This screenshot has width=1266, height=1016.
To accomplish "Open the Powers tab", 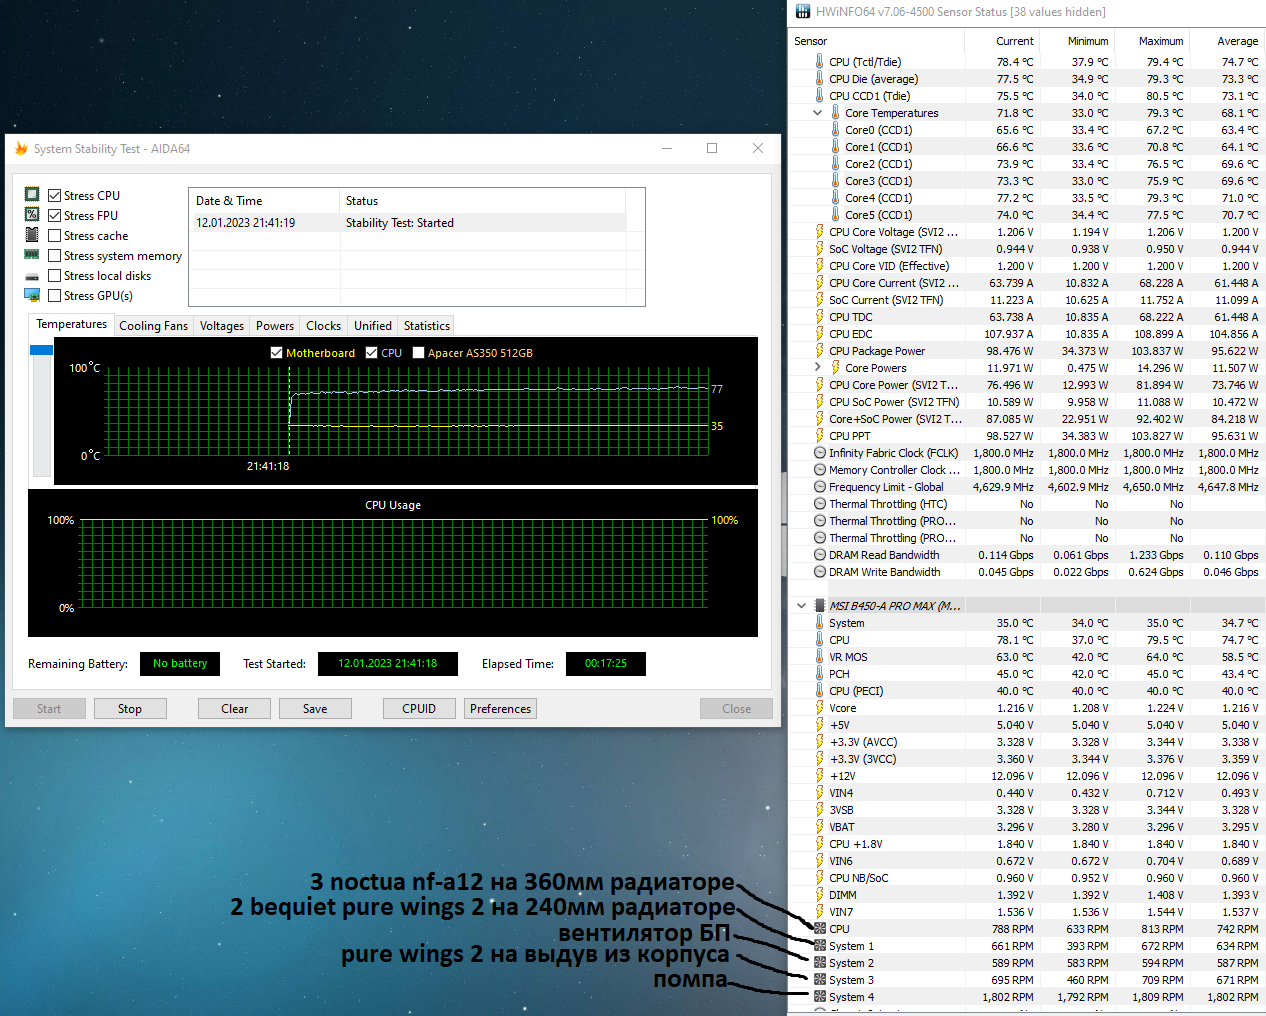I will click(275, 326).
